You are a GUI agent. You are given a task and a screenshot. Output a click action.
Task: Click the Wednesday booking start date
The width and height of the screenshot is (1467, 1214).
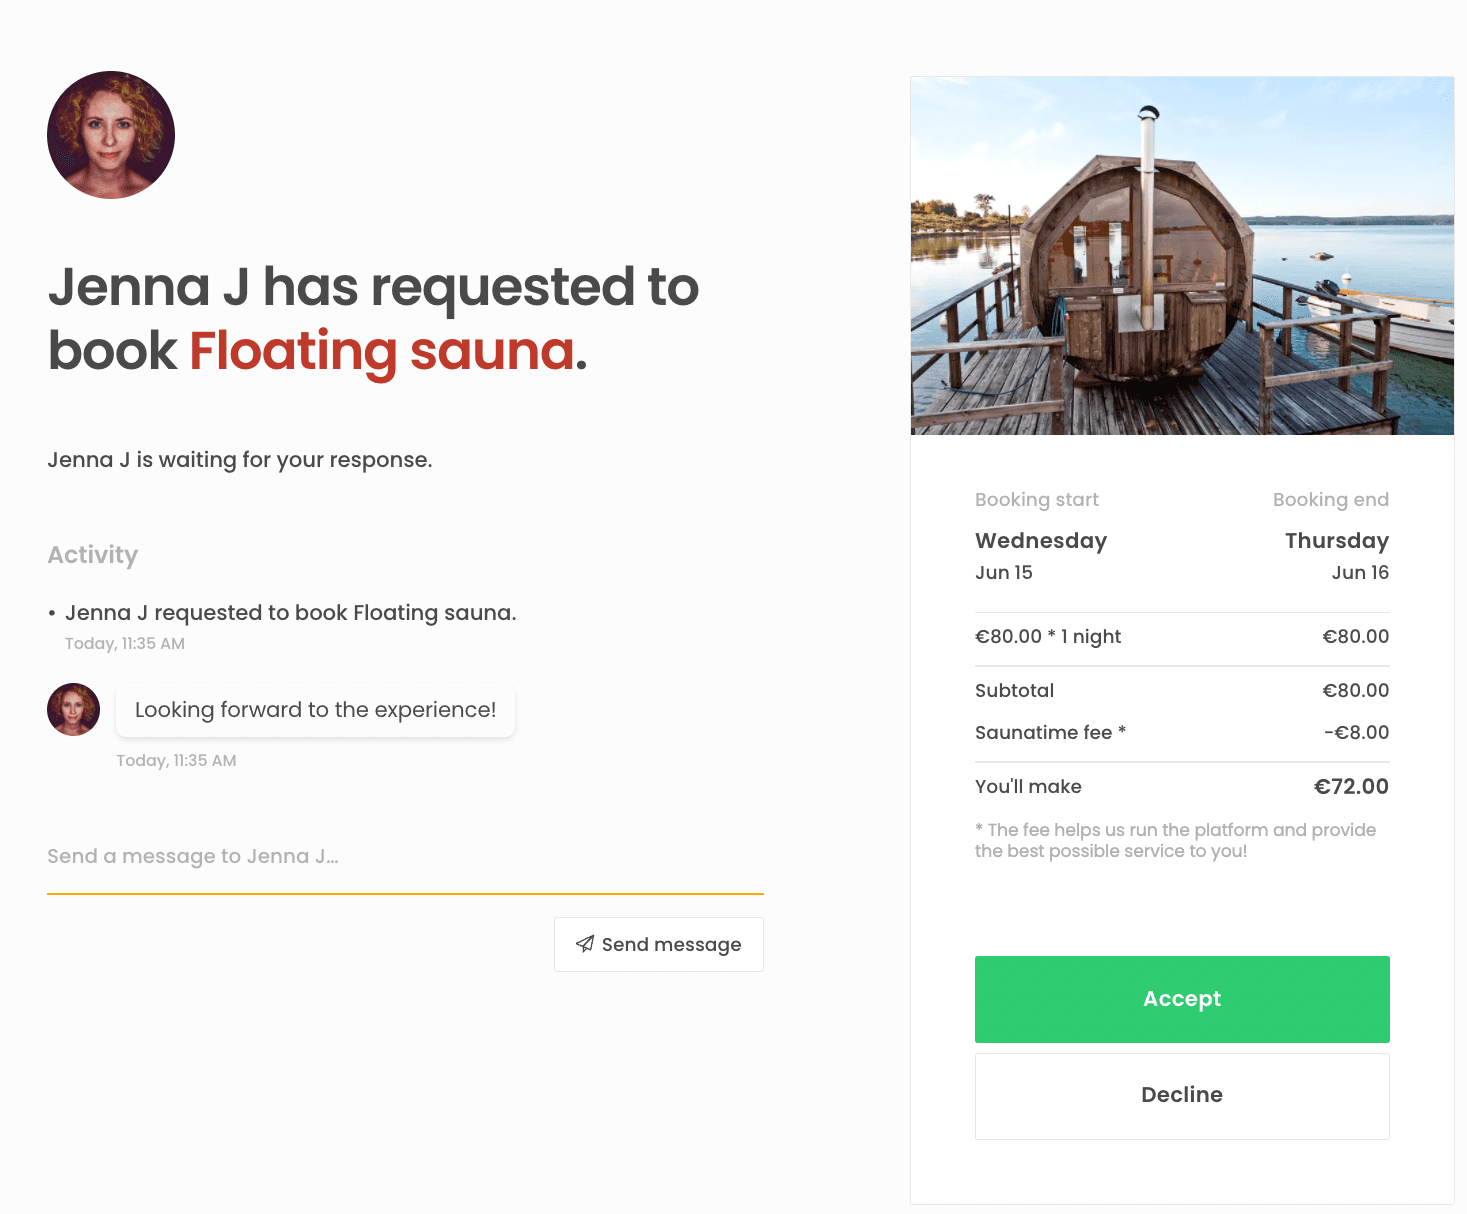point(1041,541)
